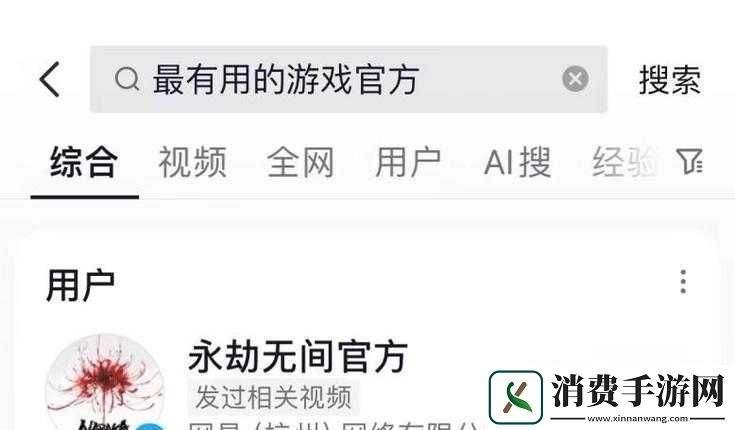Open 永劫无间官方 avatar with red flower
The height and width of the screenshot is (430, 735).
click(x=105, y=382)
